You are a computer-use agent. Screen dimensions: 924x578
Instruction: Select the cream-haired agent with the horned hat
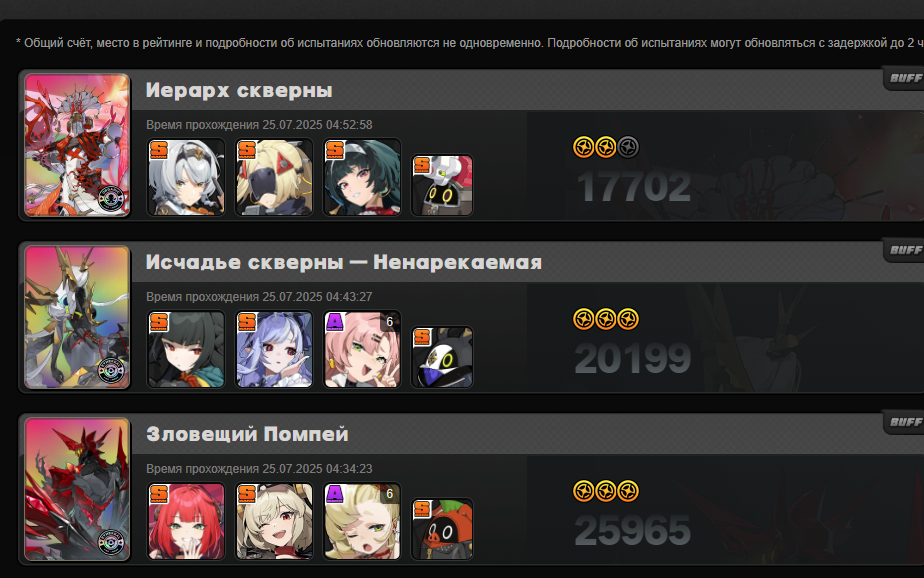pyautogui.click(x=274, y=521)
